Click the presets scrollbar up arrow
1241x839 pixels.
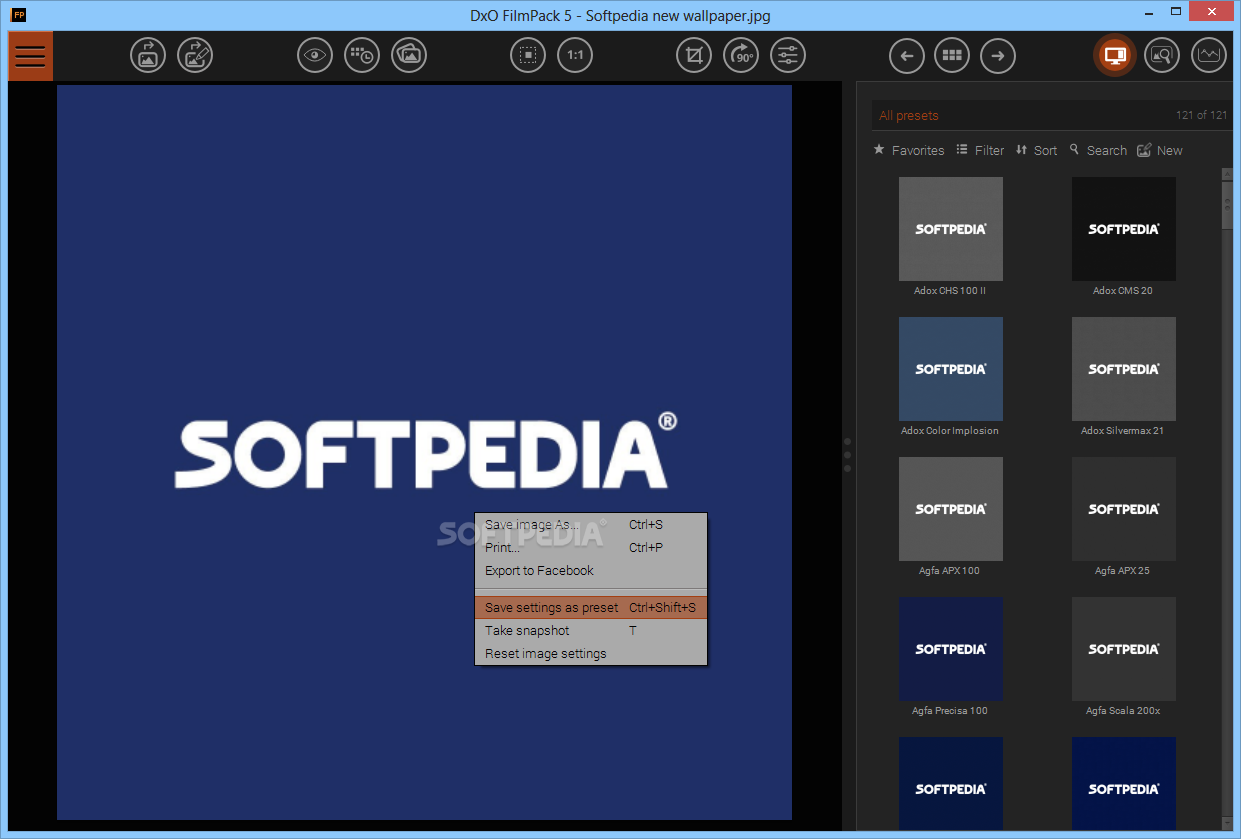[1227, 175]
